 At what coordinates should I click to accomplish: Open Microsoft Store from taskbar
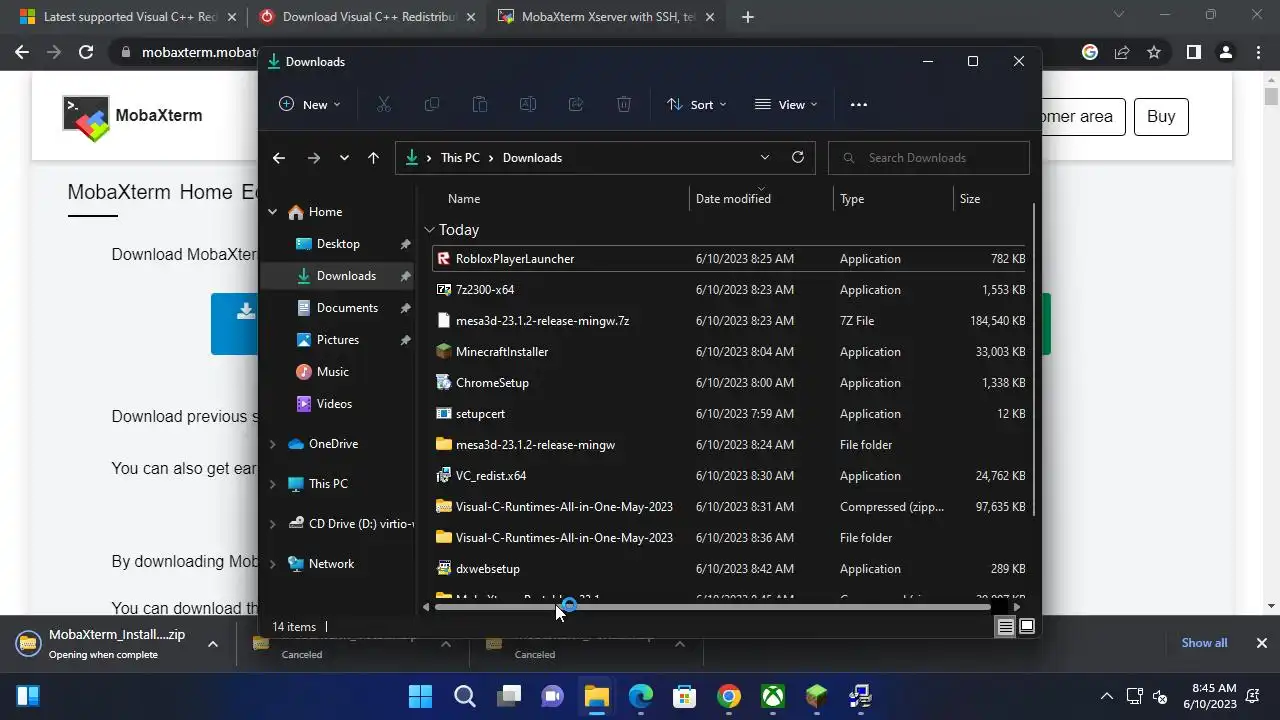685,696
